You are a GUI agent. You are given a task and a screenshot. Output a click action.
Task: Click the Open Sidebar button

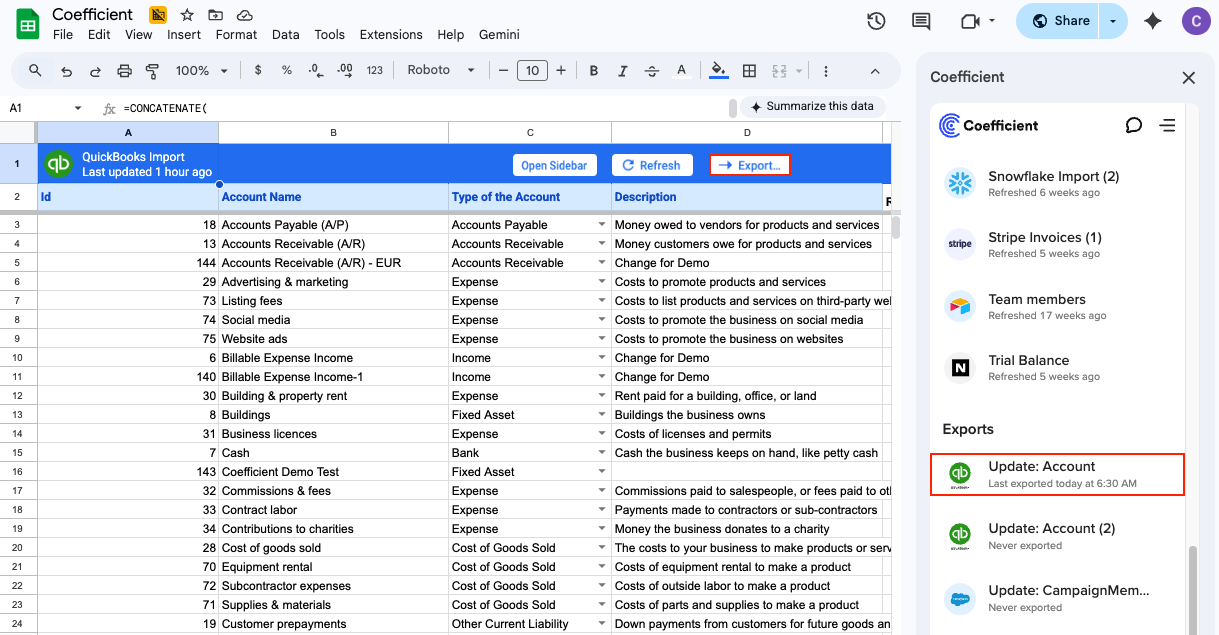(555, 165)
